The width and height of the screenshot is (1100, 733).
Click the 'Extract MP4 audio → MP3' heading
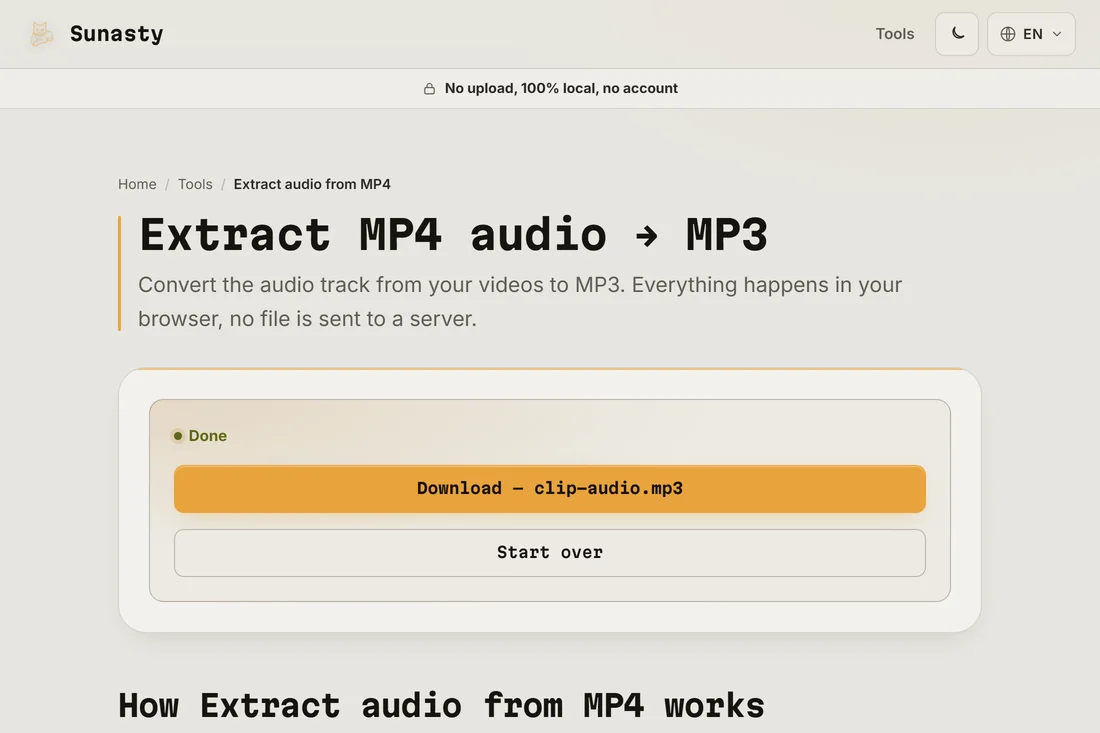pos(453,234)
